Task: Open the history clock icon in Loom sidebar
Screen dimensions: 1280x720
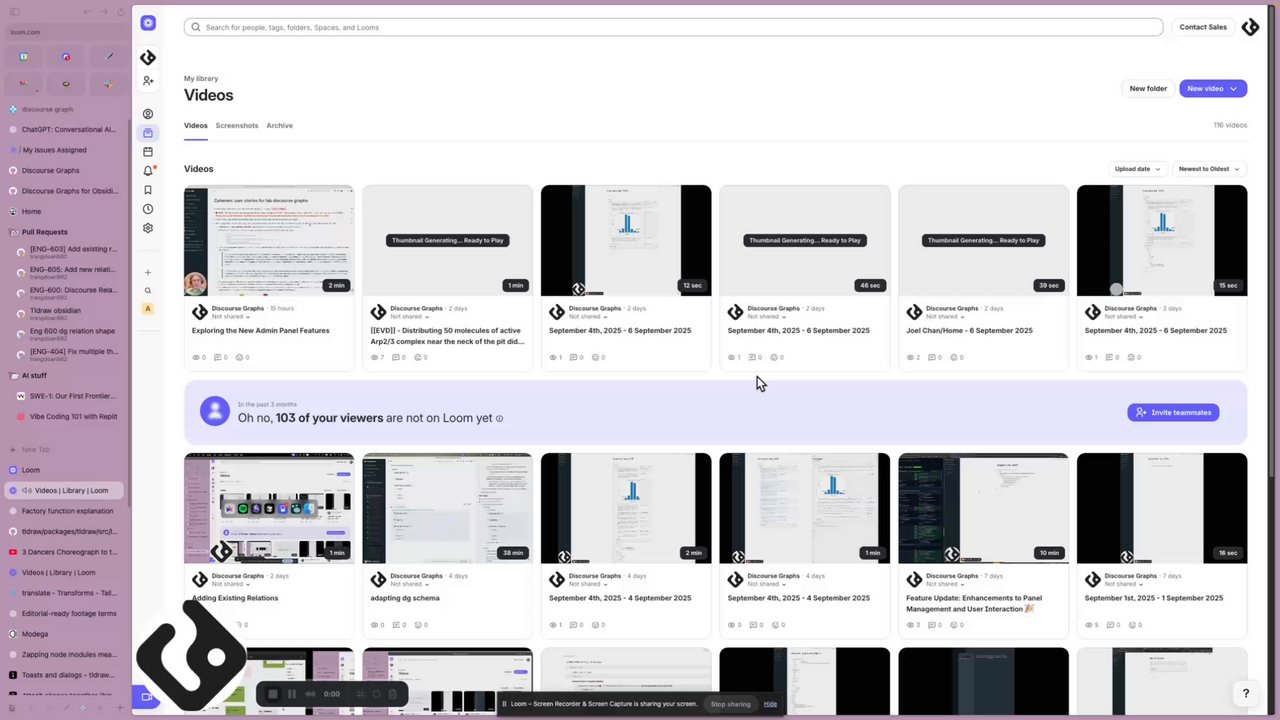Action: pyautogui.click(x=148, y=209)
